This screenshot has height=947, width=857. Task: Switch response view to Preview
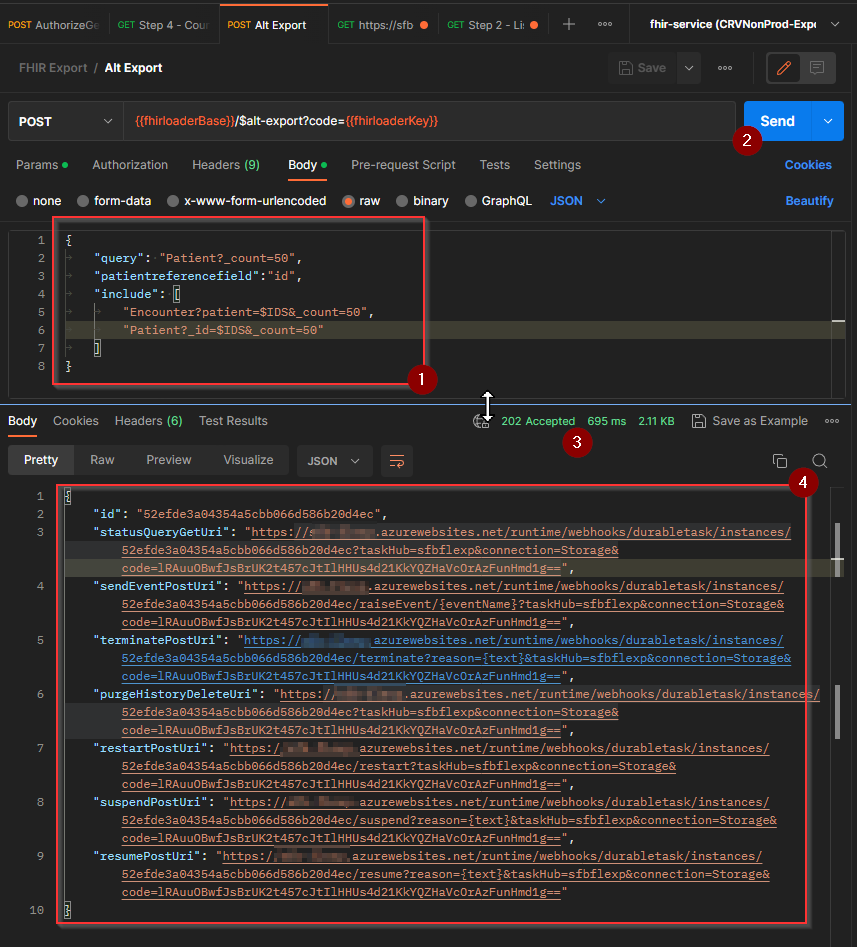tap(169, 460)
